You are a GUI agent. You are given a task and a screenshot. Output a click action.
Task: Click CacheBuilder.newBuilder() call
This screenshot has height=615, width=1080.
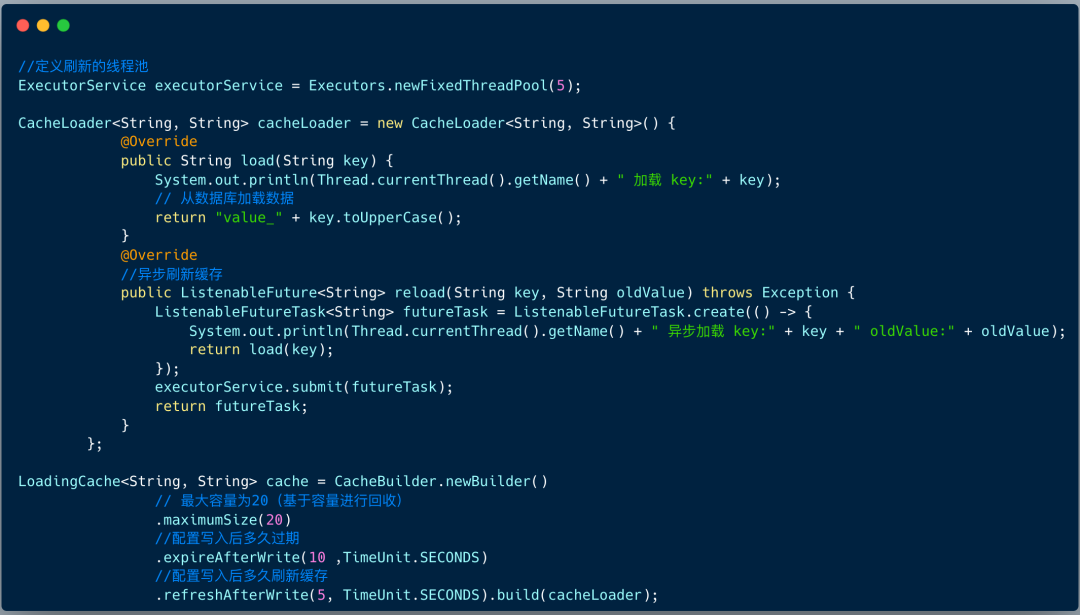pyautogui.click(x=441, y=481)
